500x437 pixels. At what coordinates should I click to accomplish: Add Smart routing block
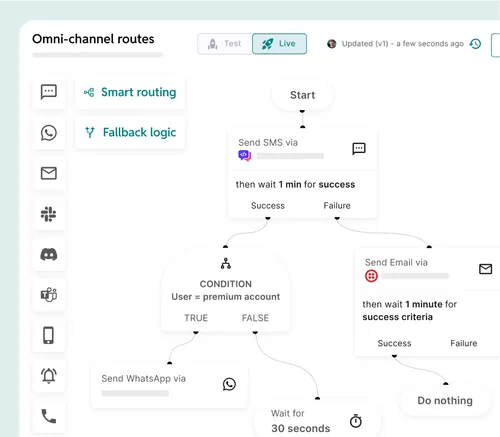point(130,92)
